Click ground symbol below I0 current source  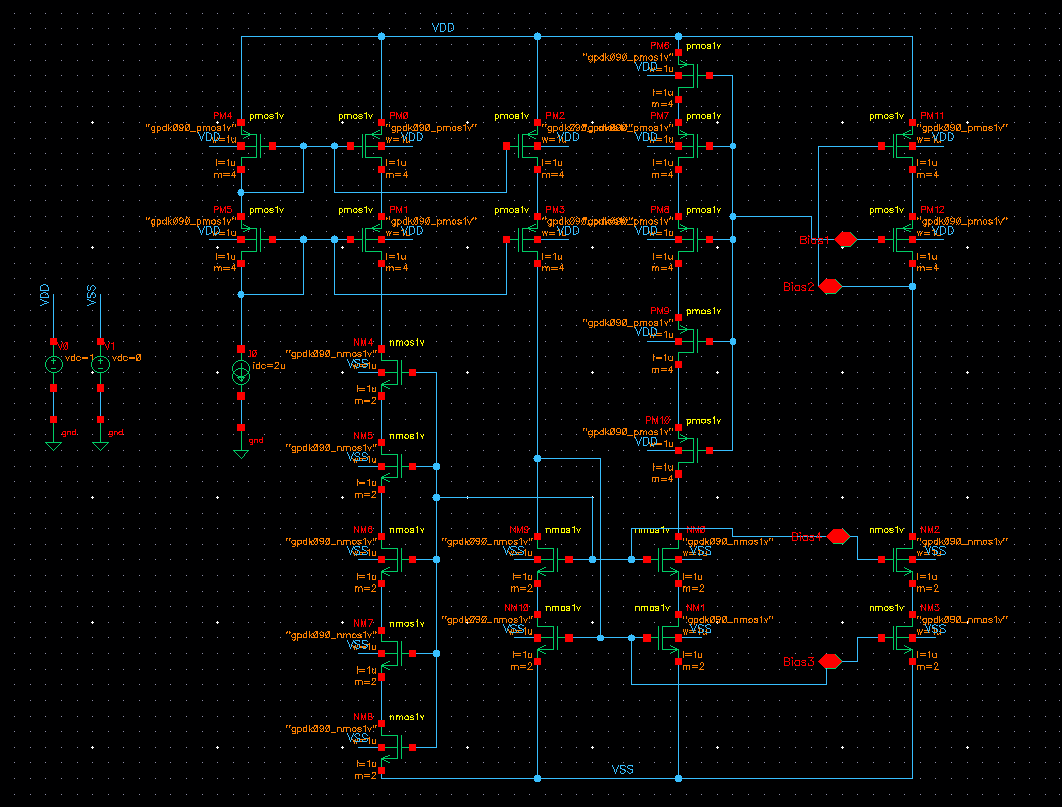(x=241, y=452)
